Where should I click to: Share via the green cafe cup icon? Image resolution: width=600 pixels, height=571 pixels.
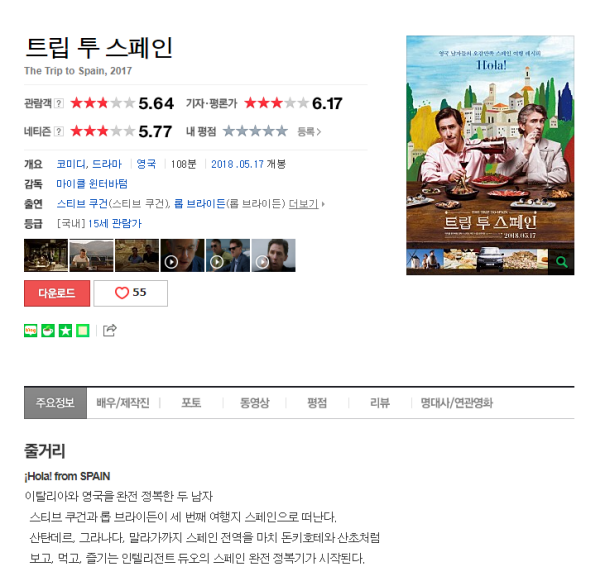pos(48,330)
